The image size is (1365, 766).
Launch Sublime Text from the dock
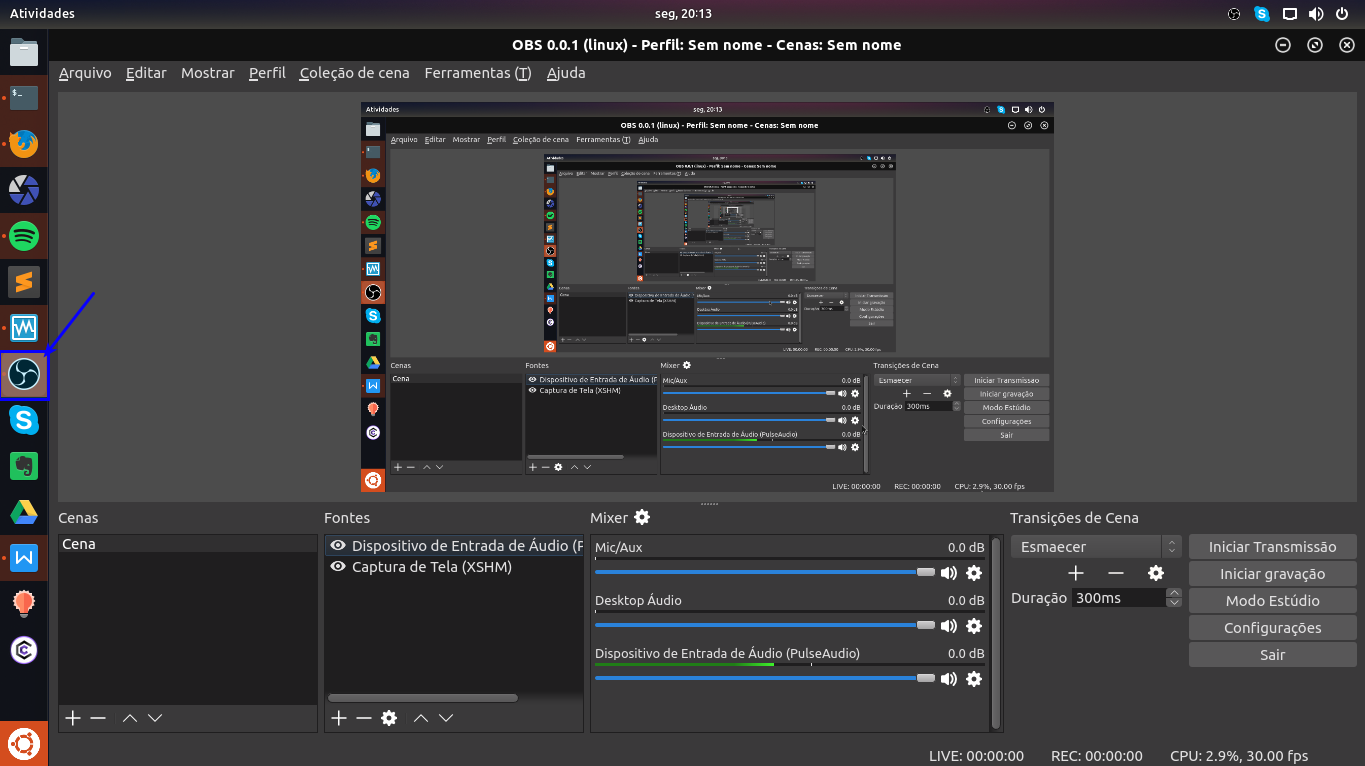point(24,283)
